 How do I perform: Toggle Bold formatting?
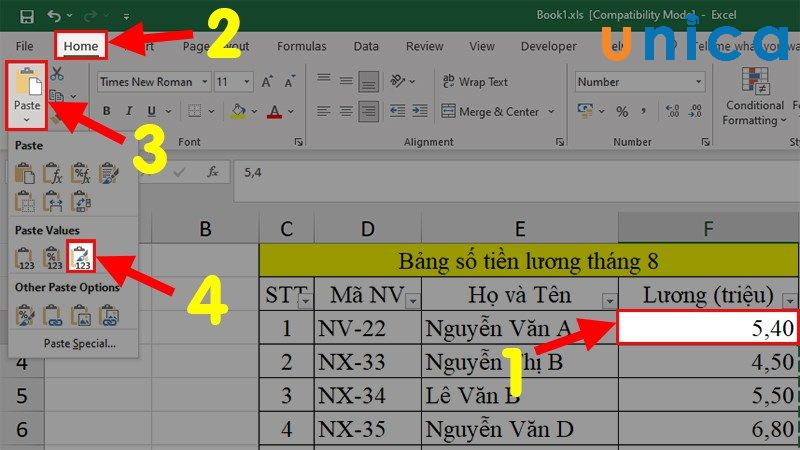tap(106, 111)
